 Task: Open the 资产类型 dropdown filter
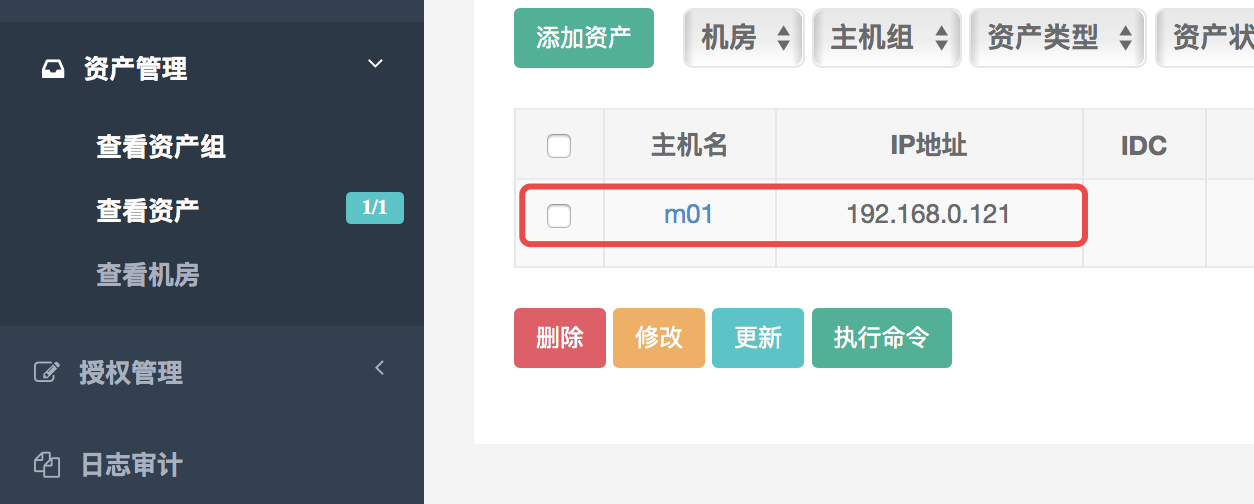point(1058,39)
